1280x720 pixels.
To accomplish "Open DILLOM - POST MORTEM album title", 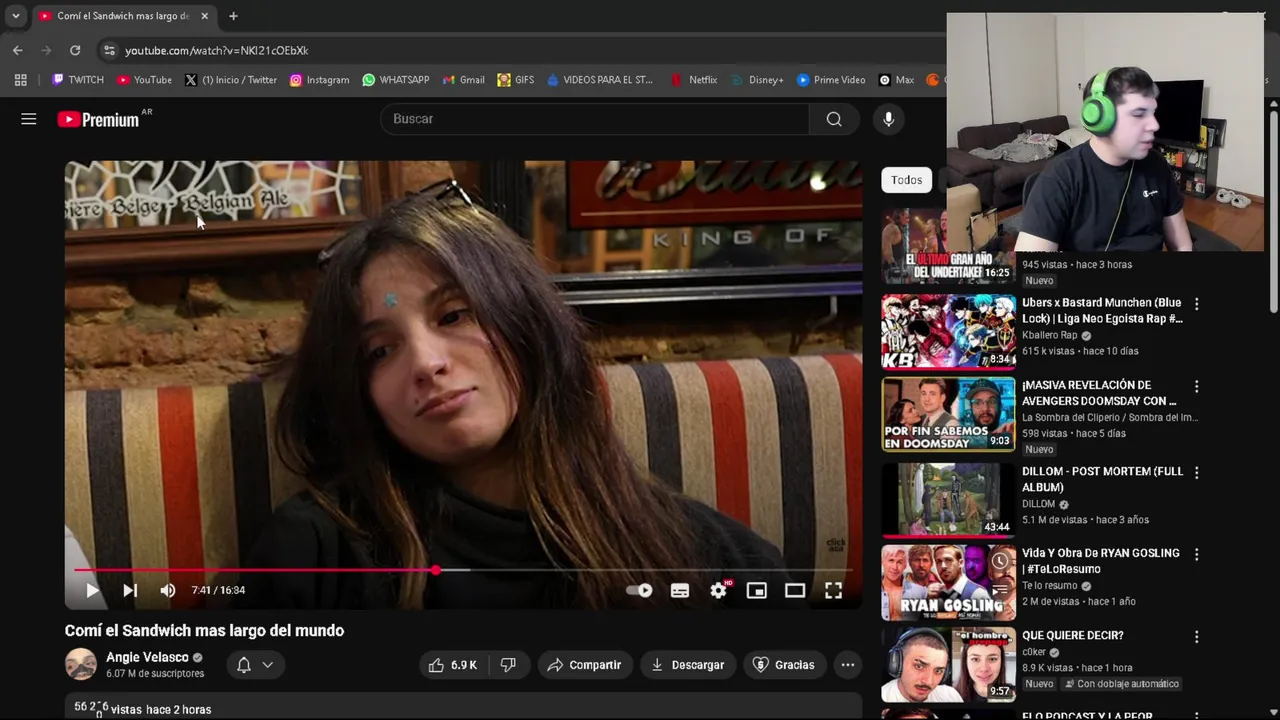I will (1102, 479).
